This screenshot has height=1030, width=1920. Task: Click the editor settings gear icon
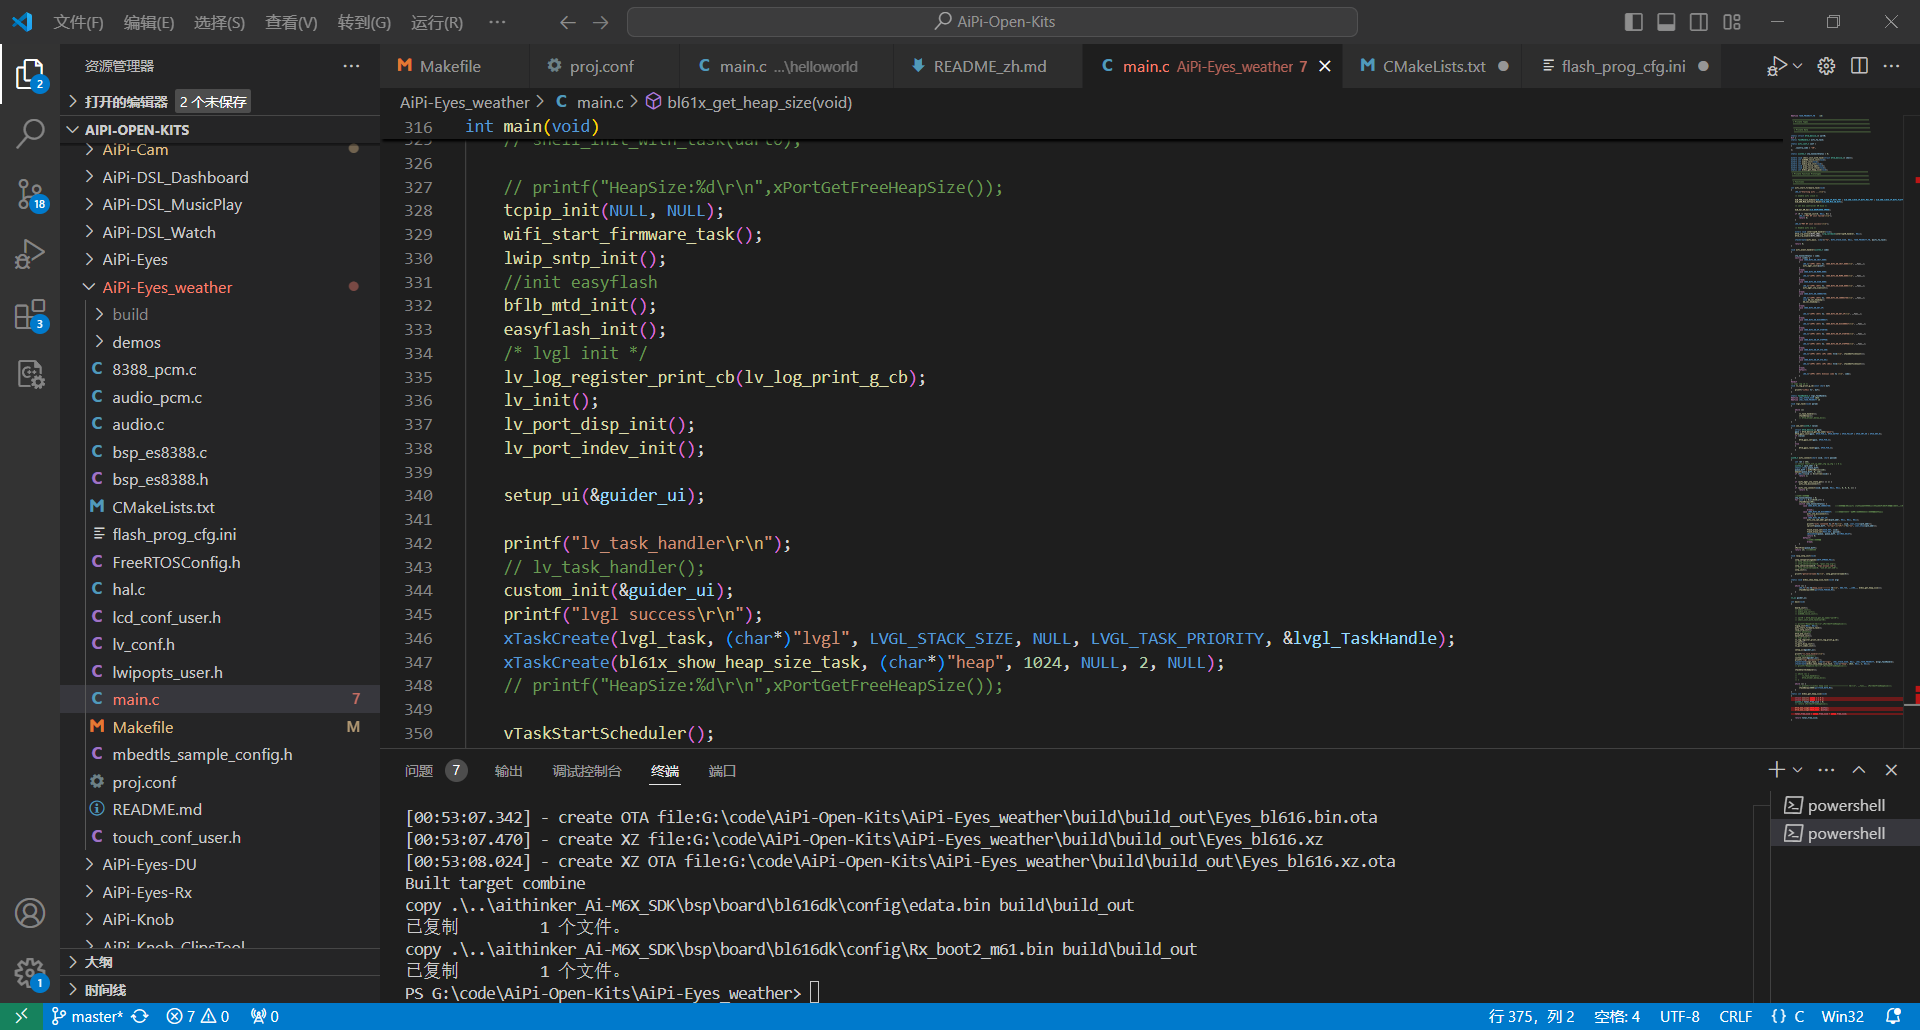(x=1826, y=66)
